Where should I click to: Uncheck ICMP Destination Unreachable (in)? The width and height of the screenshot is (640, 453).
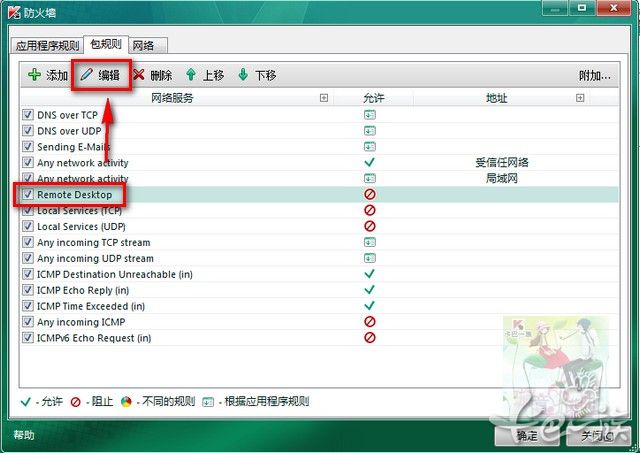[x=28, y=274]
